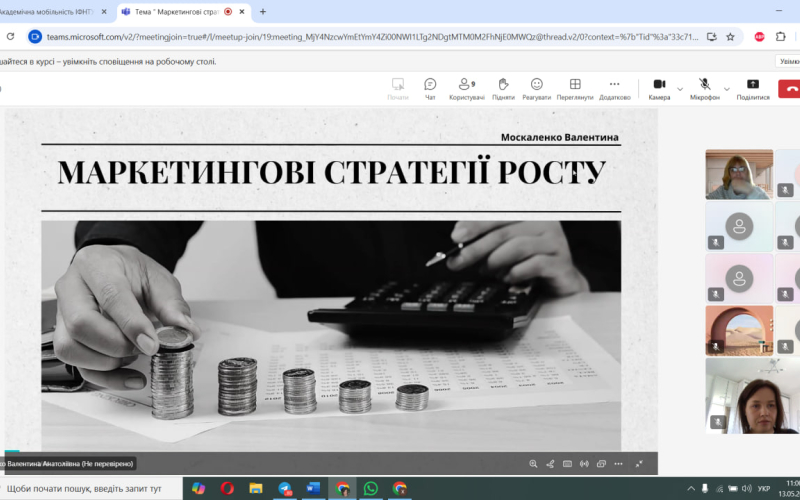Open the Реагувати reactions menu
Viewport: 800px width, 500px height.
pyautogui.click(x=536, y=88)
